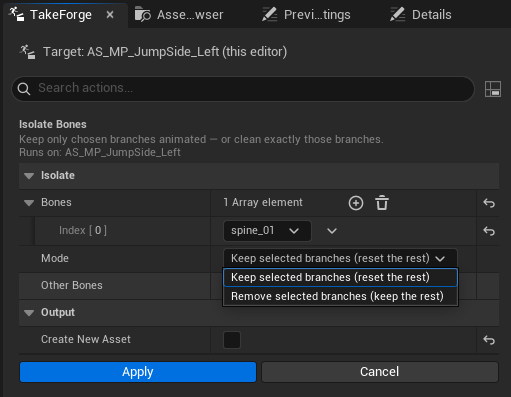This screenshot has height=397, width=511.
Task: Click the Mode combo box
Action: [x=340, y=258]
